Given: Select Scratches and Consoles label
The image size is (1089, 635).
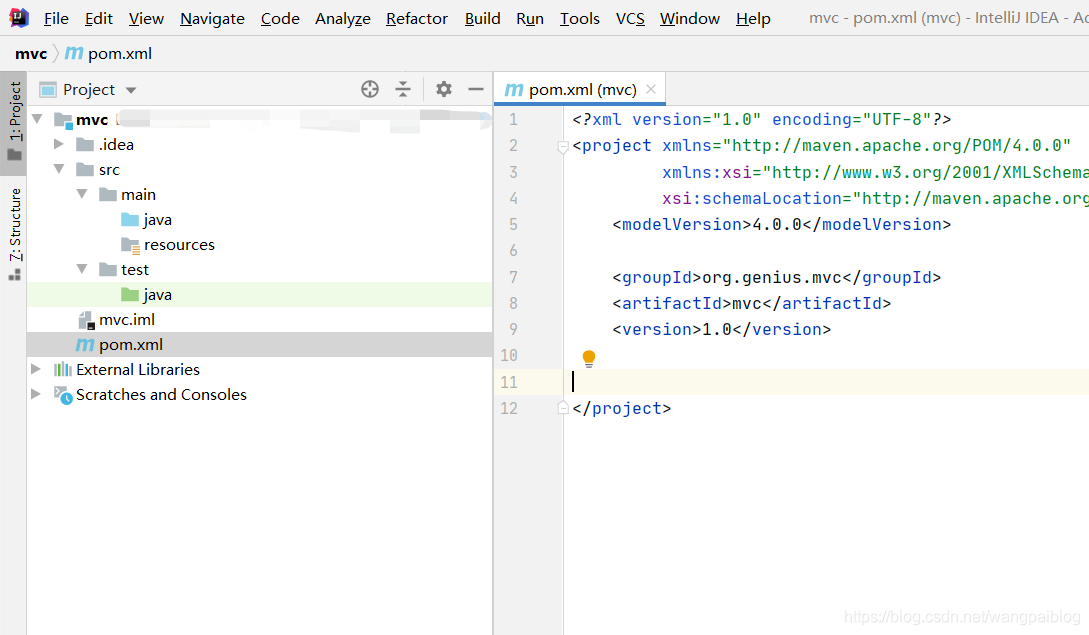Looking at the screenshot, I should point(161,395).
